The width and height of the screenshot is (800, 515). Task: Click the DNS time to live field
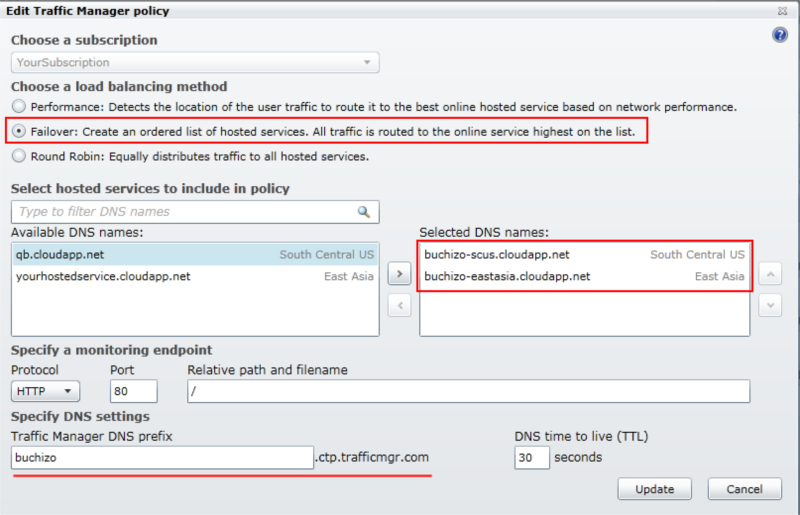click(531, 457)
